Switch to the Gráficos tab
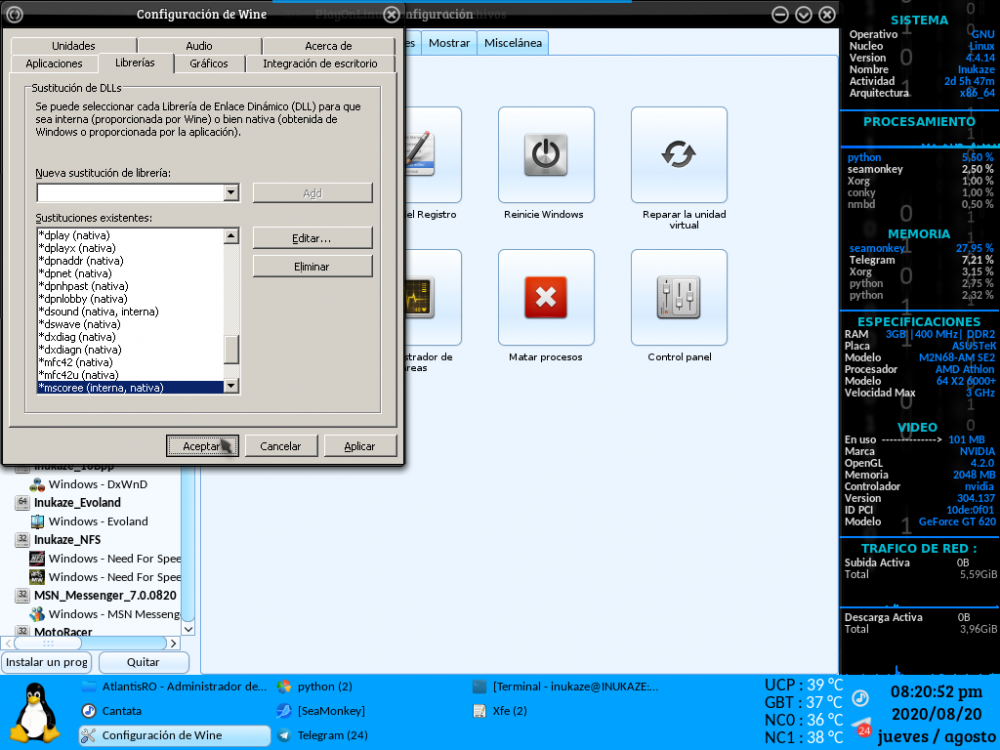This screenshot has height=750, width=1000. coord(209,63)
